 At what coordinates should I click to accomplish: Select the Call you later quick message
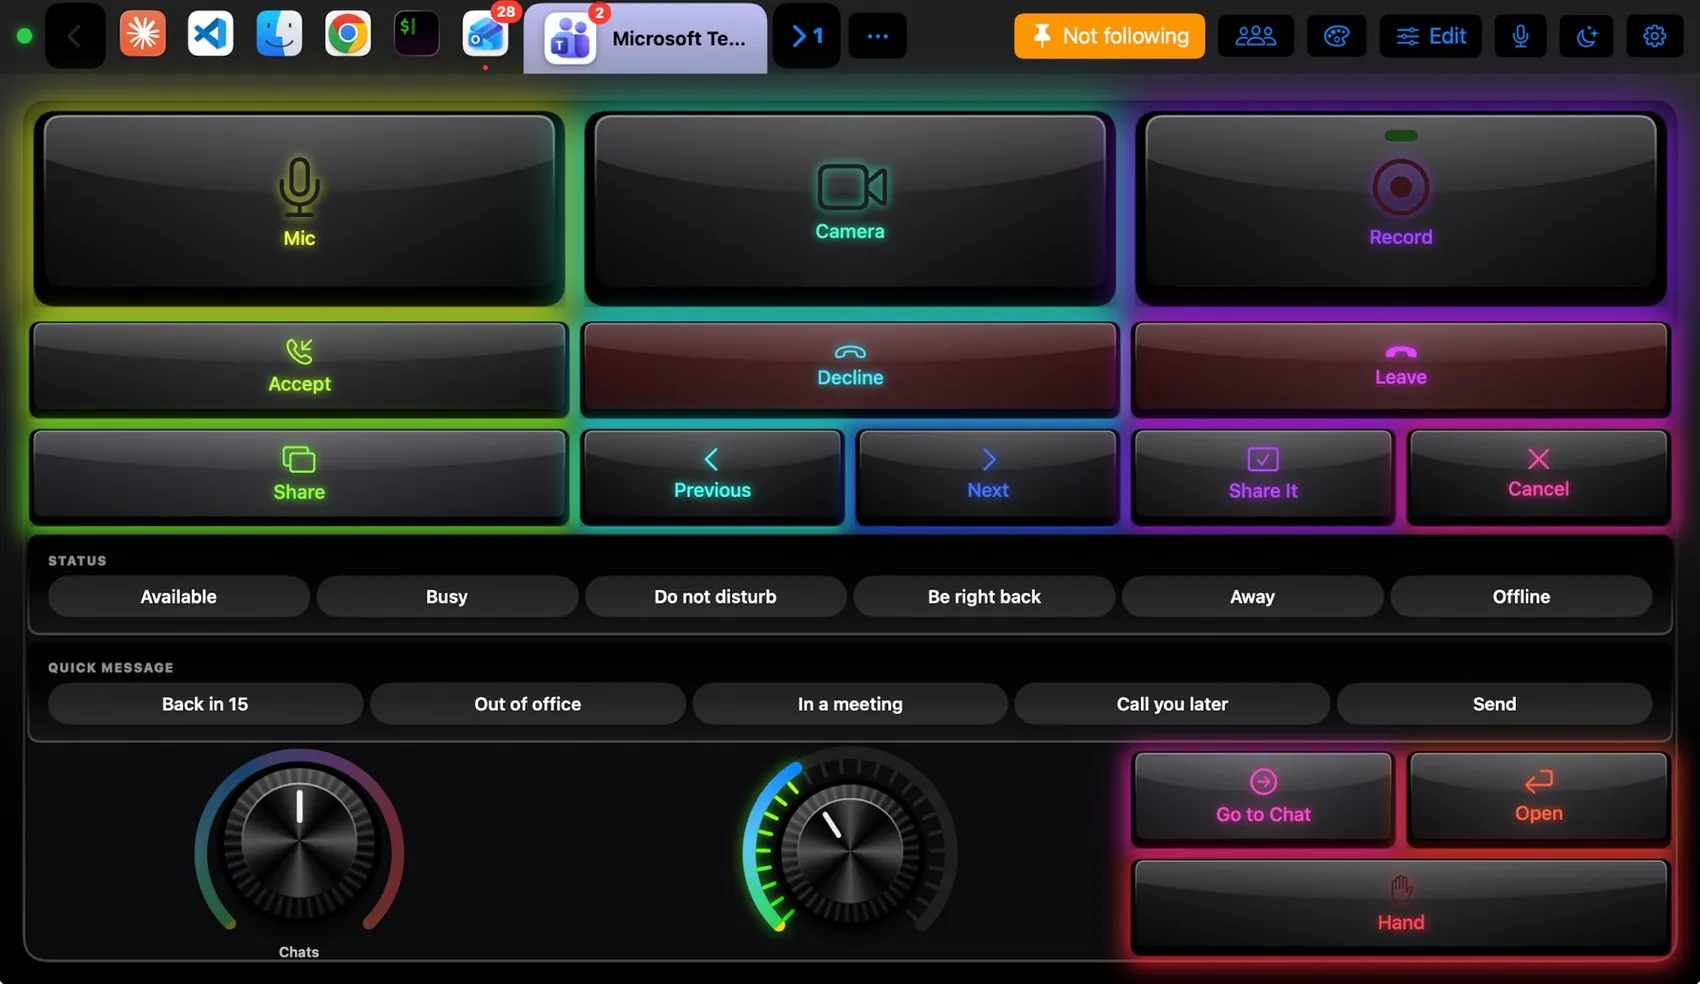coord(1172,703)
